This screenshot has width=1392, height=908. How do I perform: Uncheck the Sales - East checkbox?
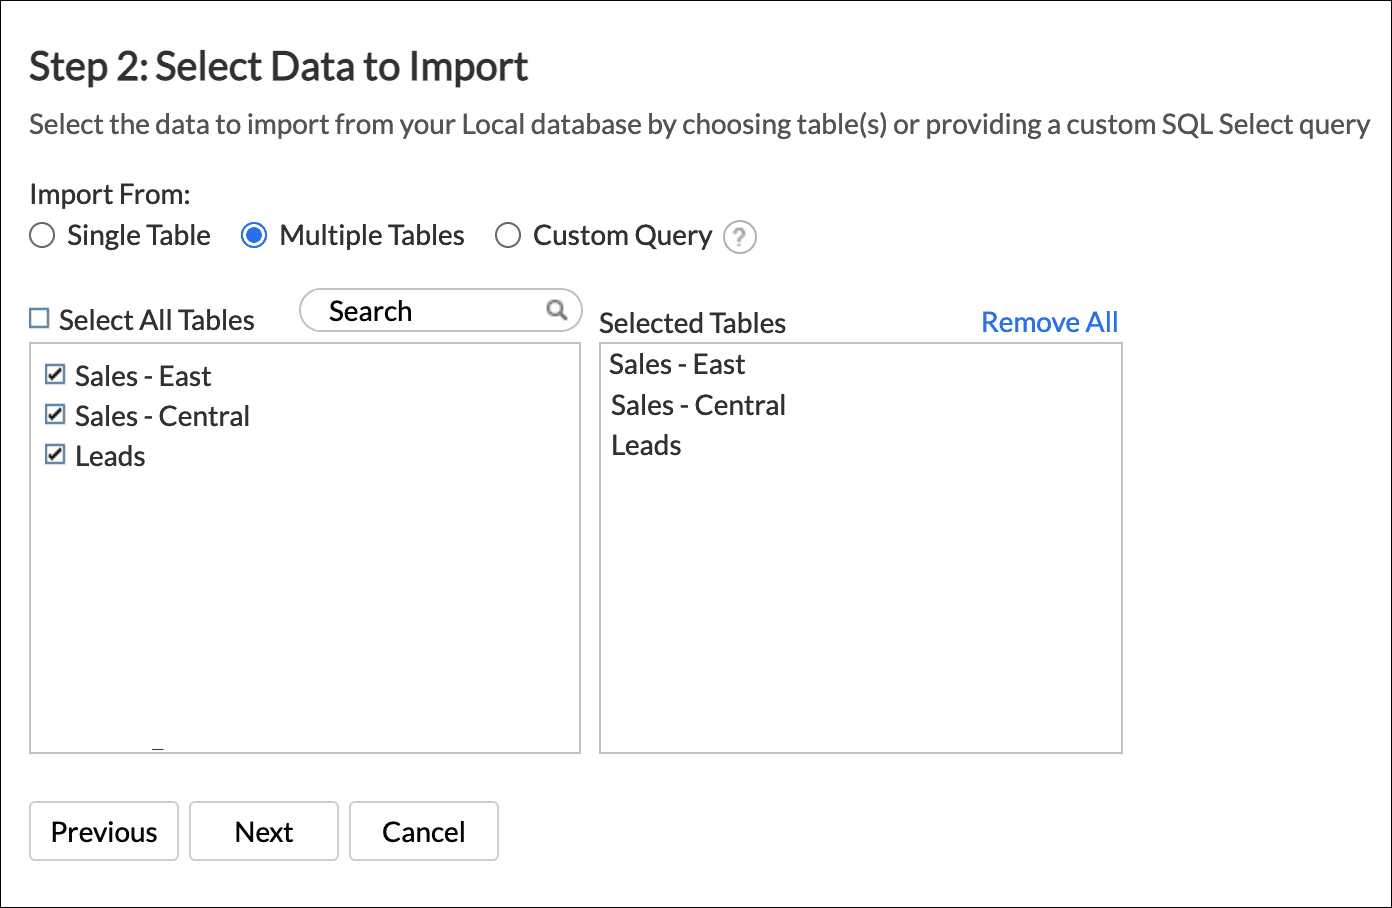[x=55, y=374]
